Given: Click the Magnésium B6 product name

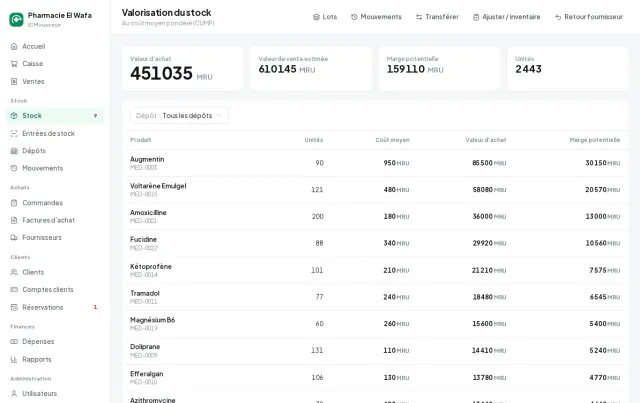Looking at the screenshot, I should (x=152, y=320).
